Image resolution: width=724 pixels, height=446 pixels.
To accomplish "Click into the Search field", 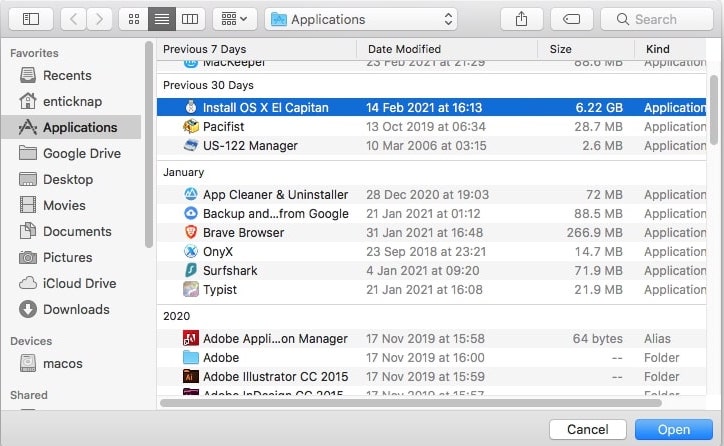I will click(657, 19).
